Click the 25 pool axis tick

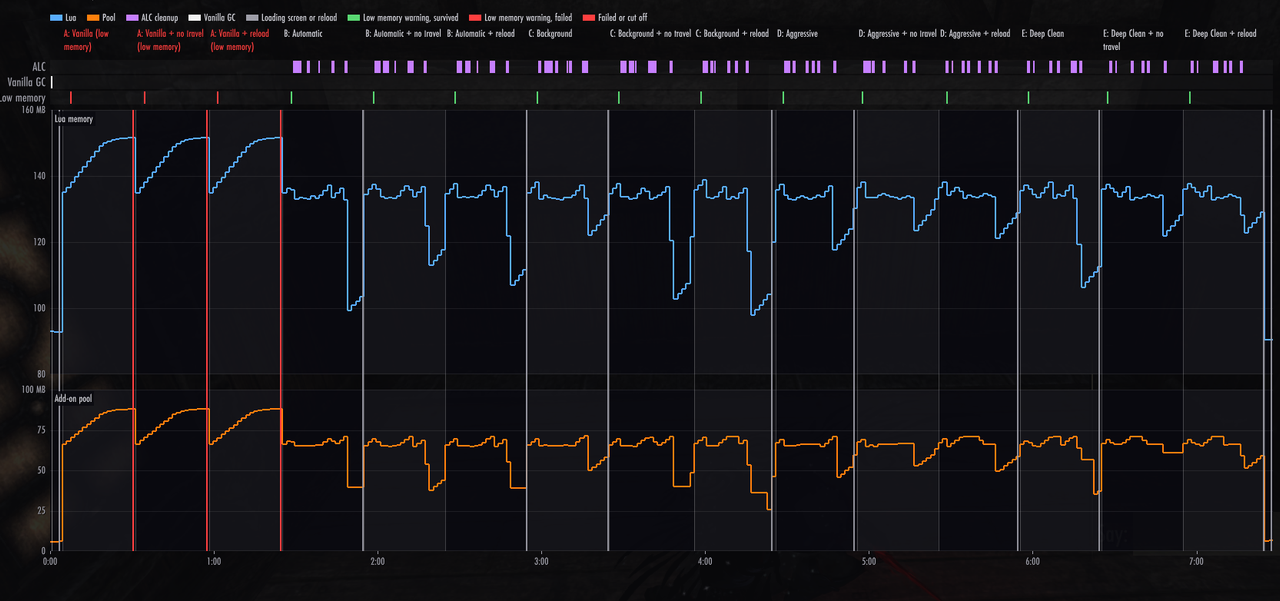(x=41, y=511)
